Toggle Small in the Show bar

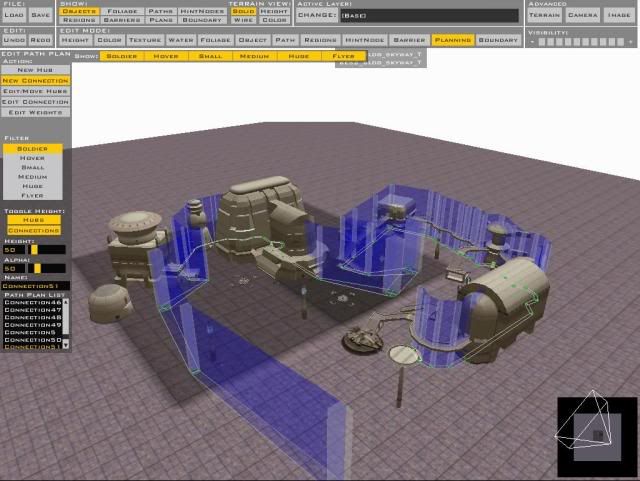click(x=210, y=56)
